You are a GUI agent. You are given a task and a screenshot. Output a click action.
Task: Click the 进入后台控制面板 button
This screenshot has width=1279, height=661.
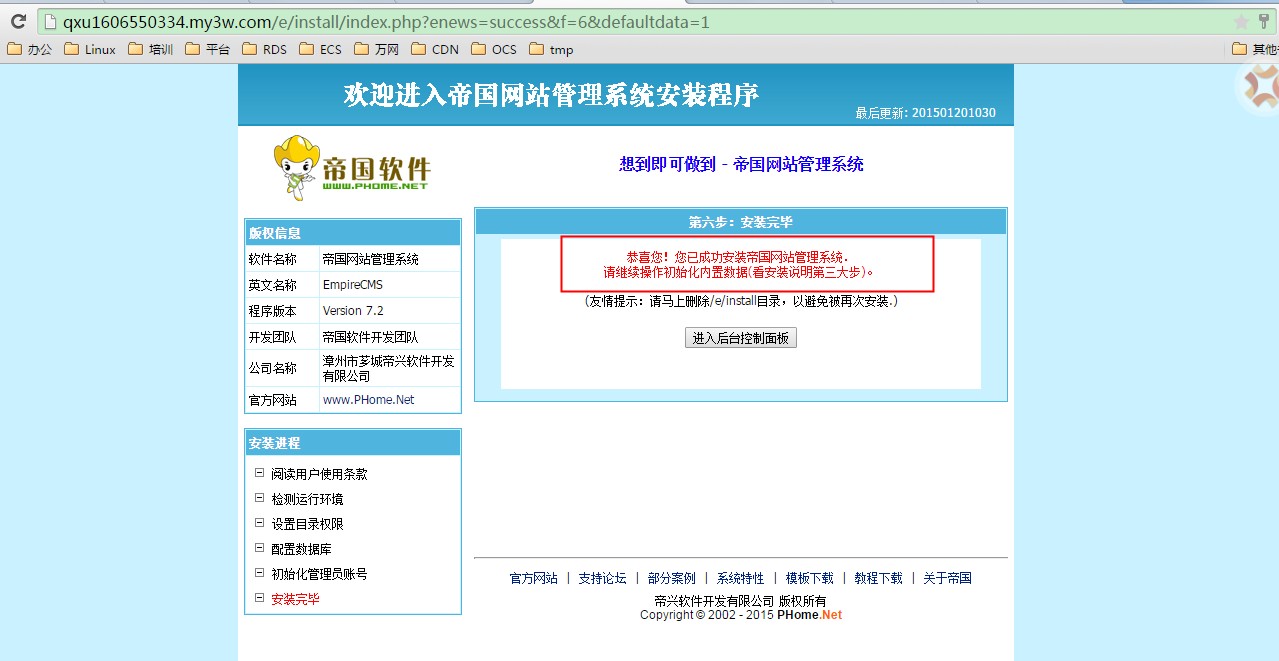pos(740,338)
